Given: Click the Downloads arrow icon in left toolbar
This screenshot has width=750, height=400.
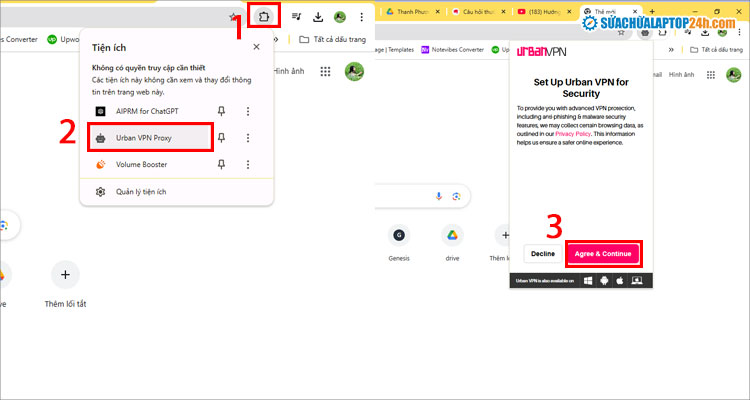Looking at the screenshot, I should pyautogui.click(x=318, y=17).
